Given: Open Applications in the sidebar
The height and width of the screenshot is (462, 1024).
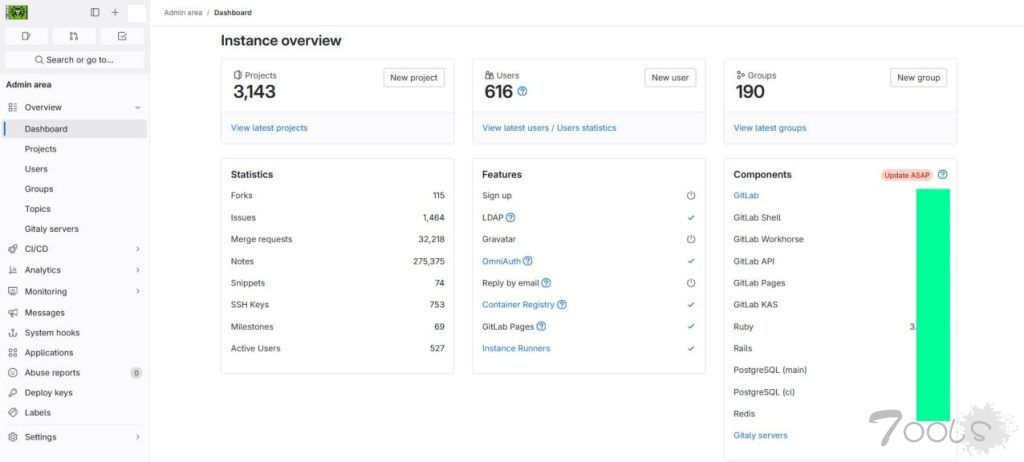Looking at the screenshot, I should 75,352.
